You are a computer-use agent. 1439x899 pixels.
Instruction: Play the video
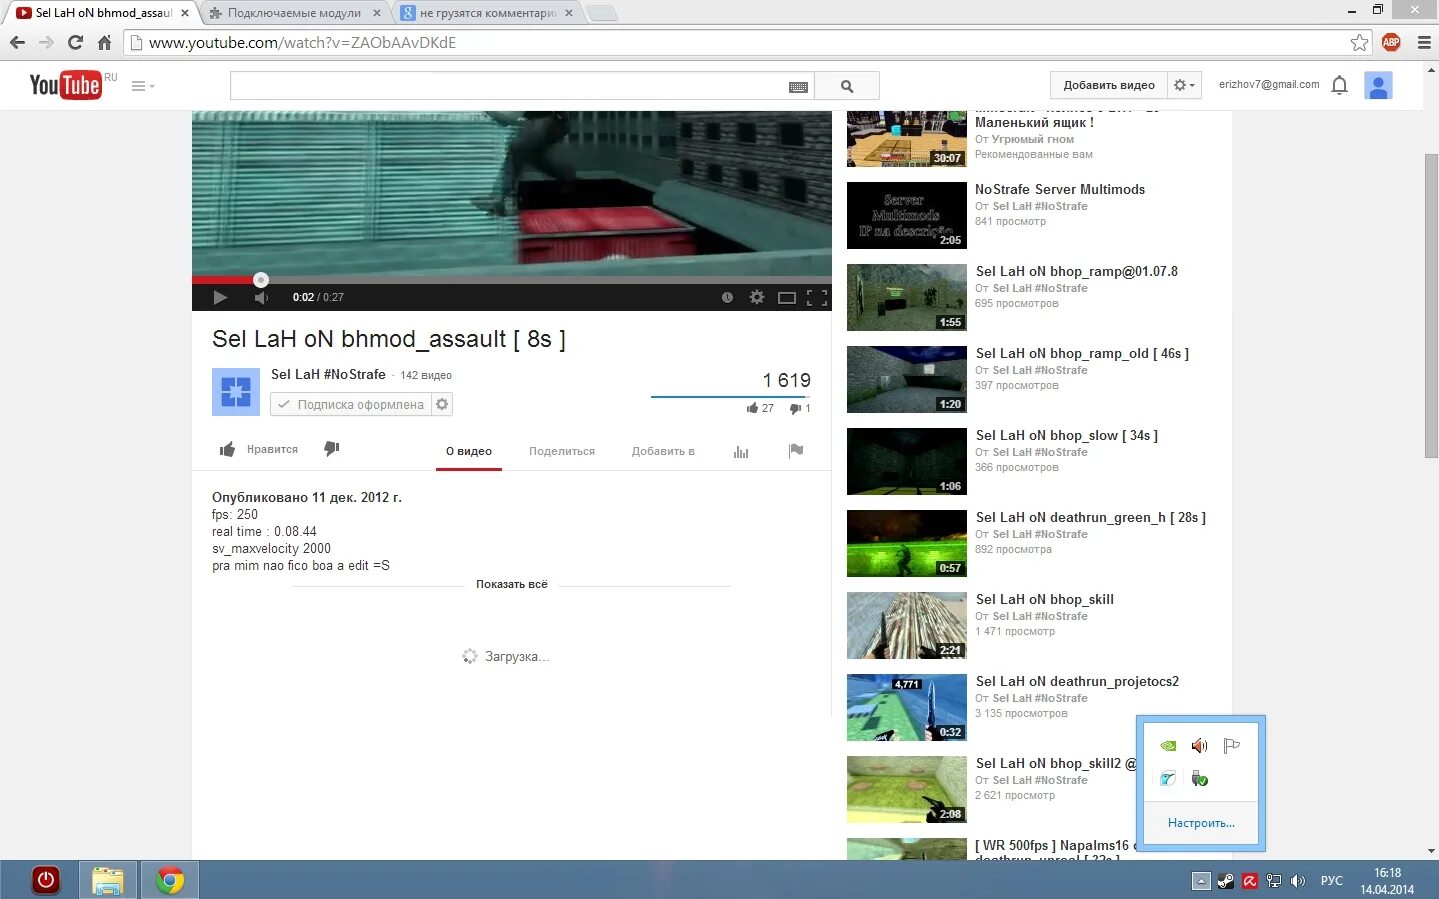click(220, 297)
